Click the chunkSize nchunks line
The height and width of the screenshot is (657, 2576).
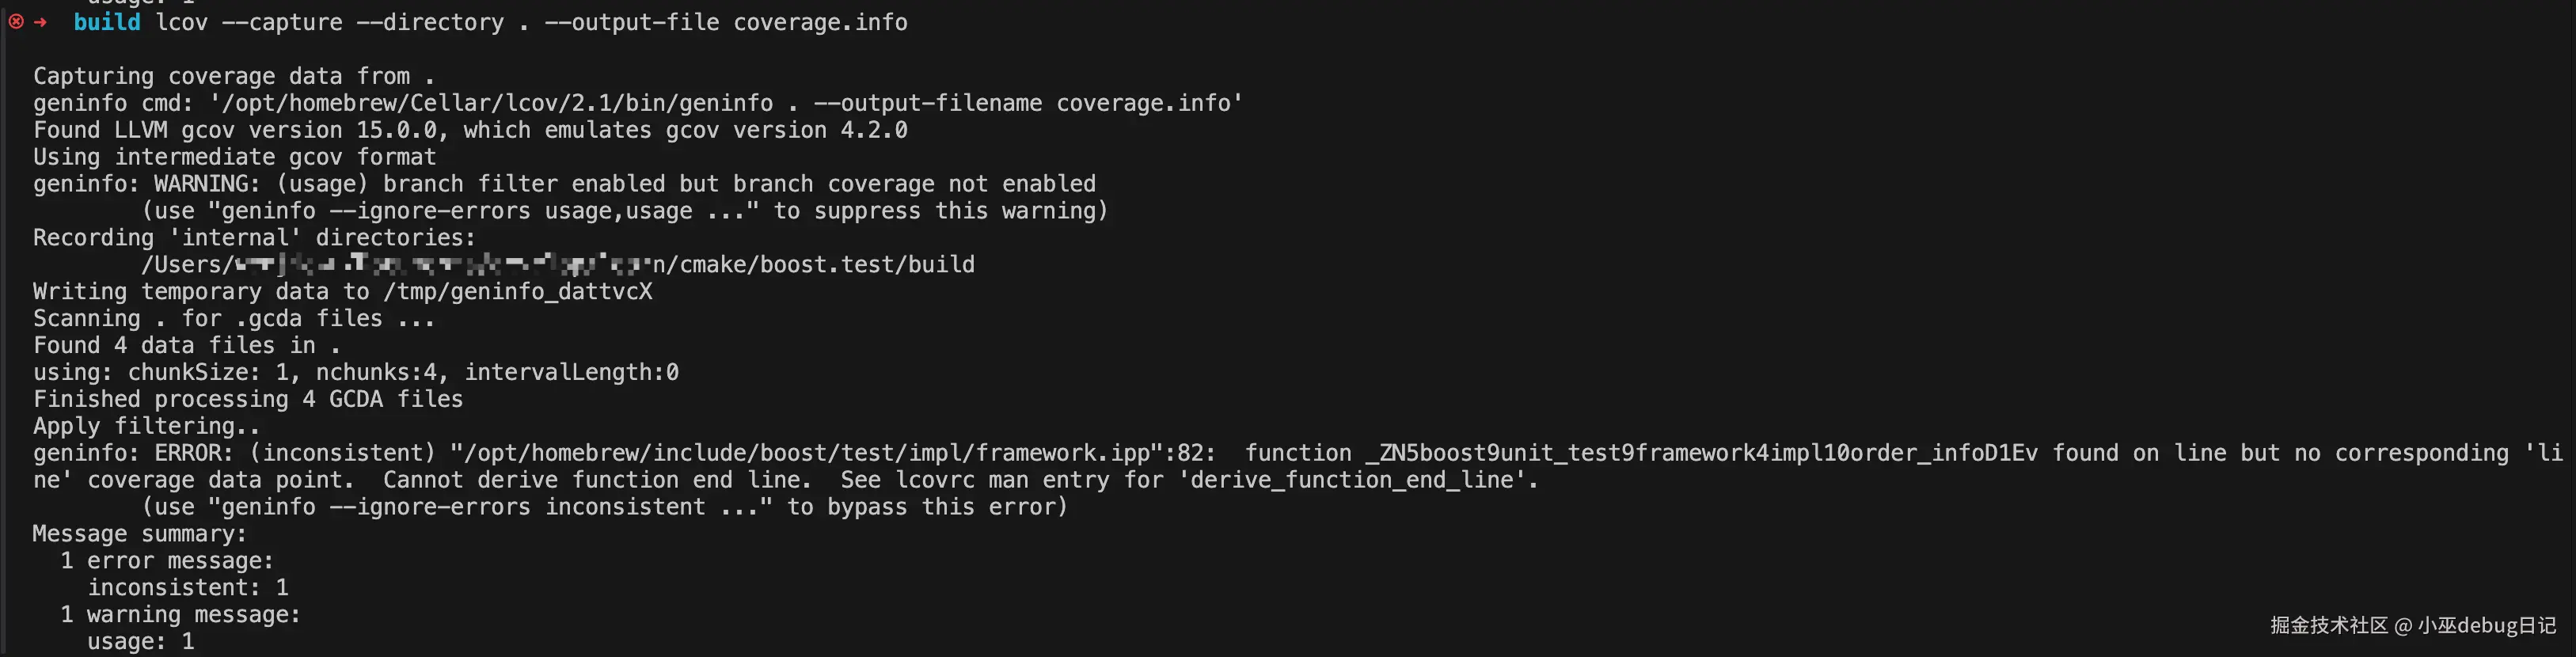(x=356, y=372)
